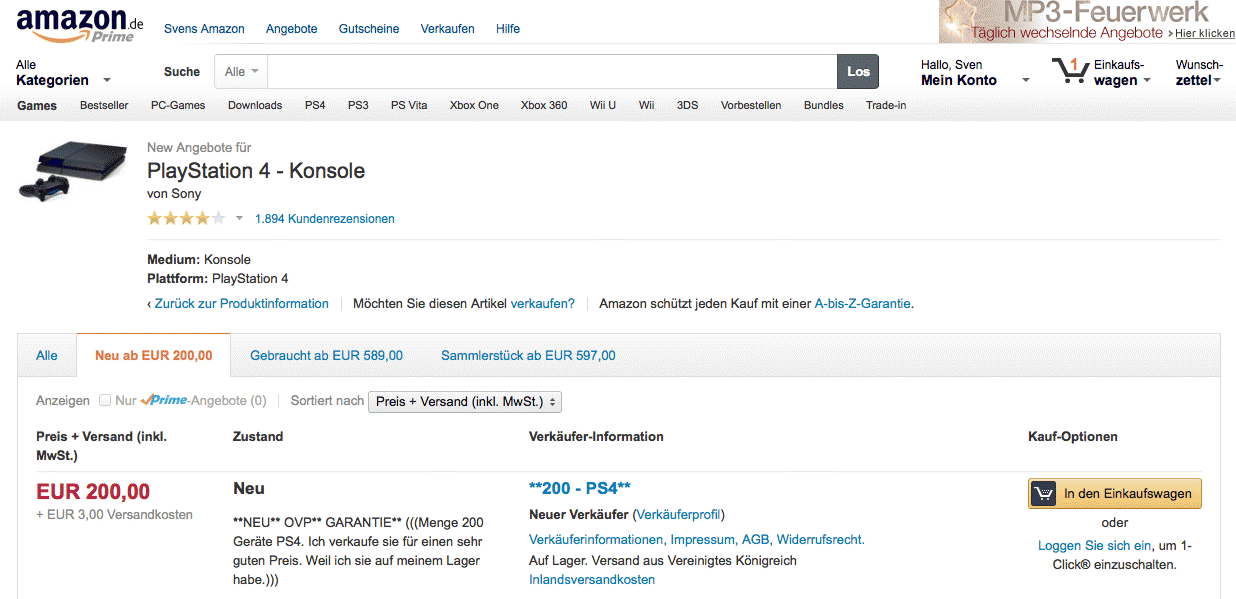Click the verkaufen? link
The width and height of the screenshot is (1236, 599).
pyautogui.click(x=543, y=303)
